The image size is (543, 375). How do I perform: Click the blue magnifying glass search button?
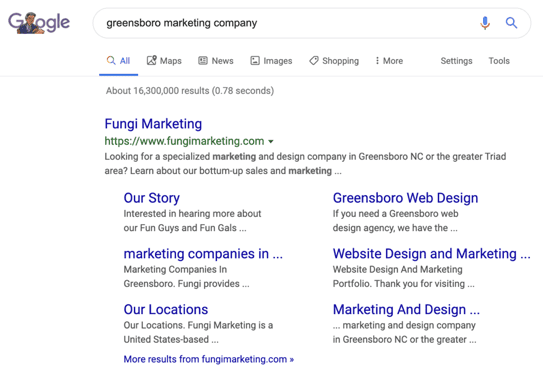click(511, 23)
